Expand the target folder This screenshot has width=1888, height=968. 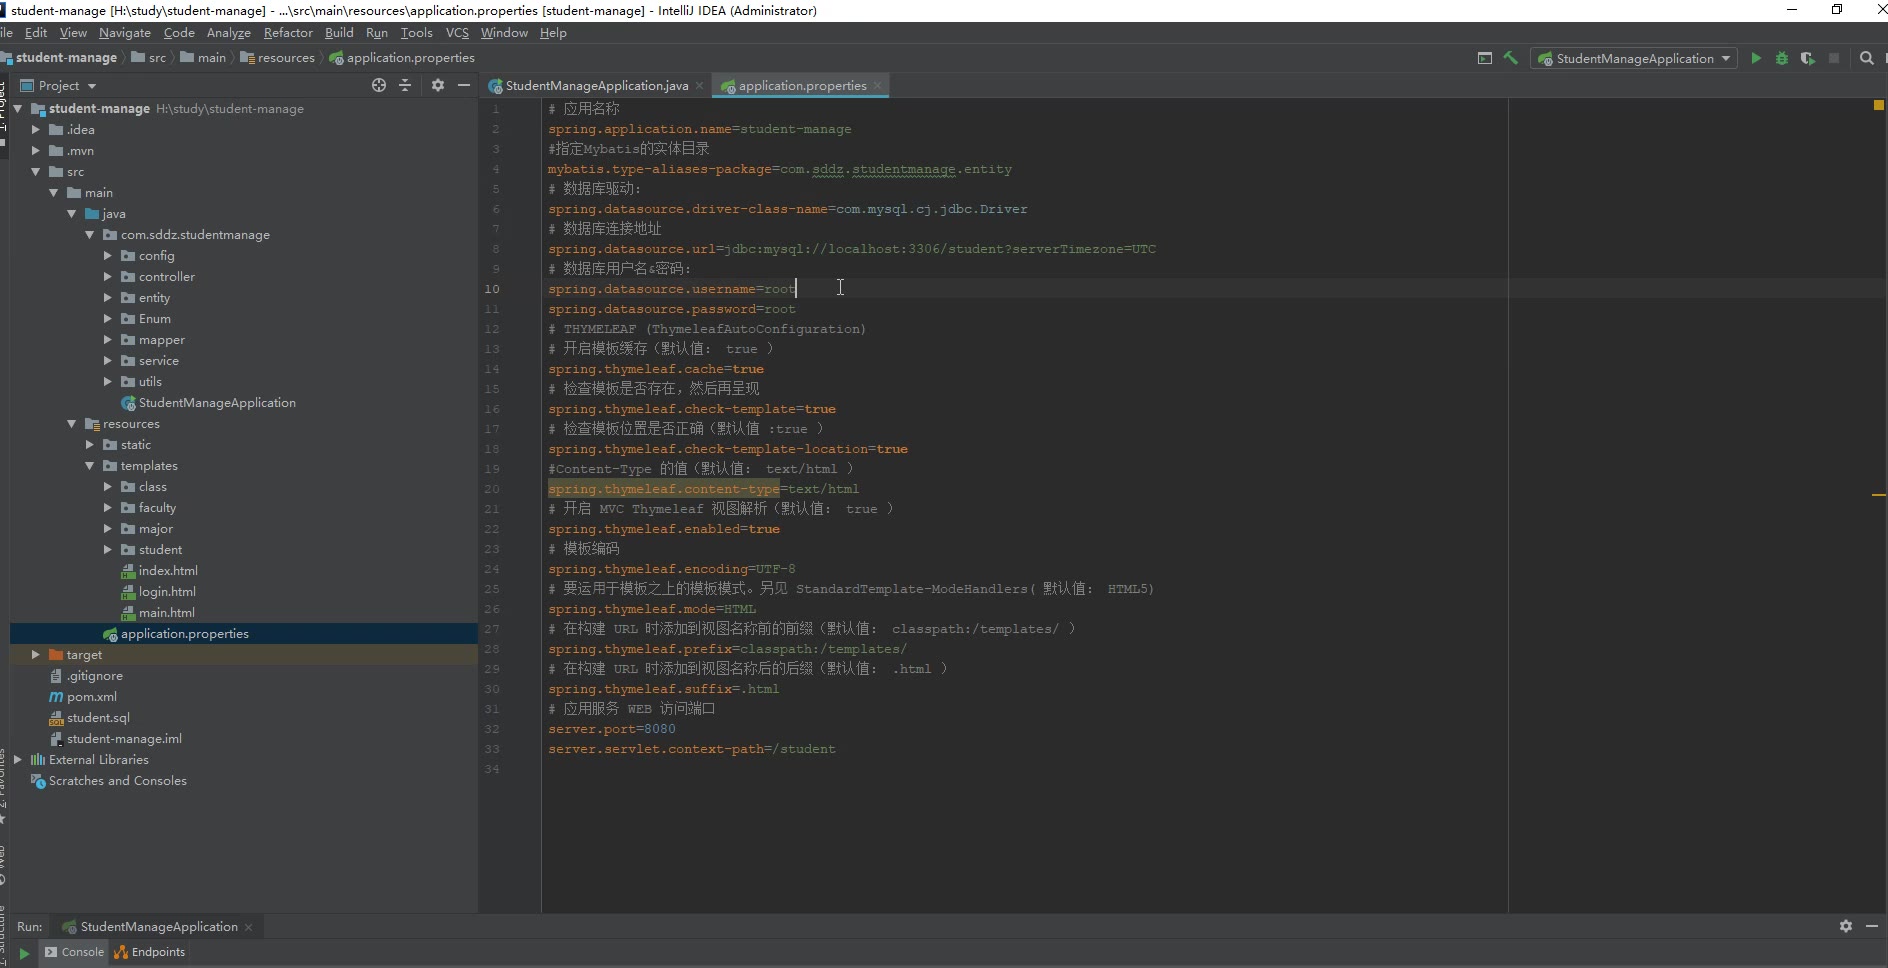[36, 655]
